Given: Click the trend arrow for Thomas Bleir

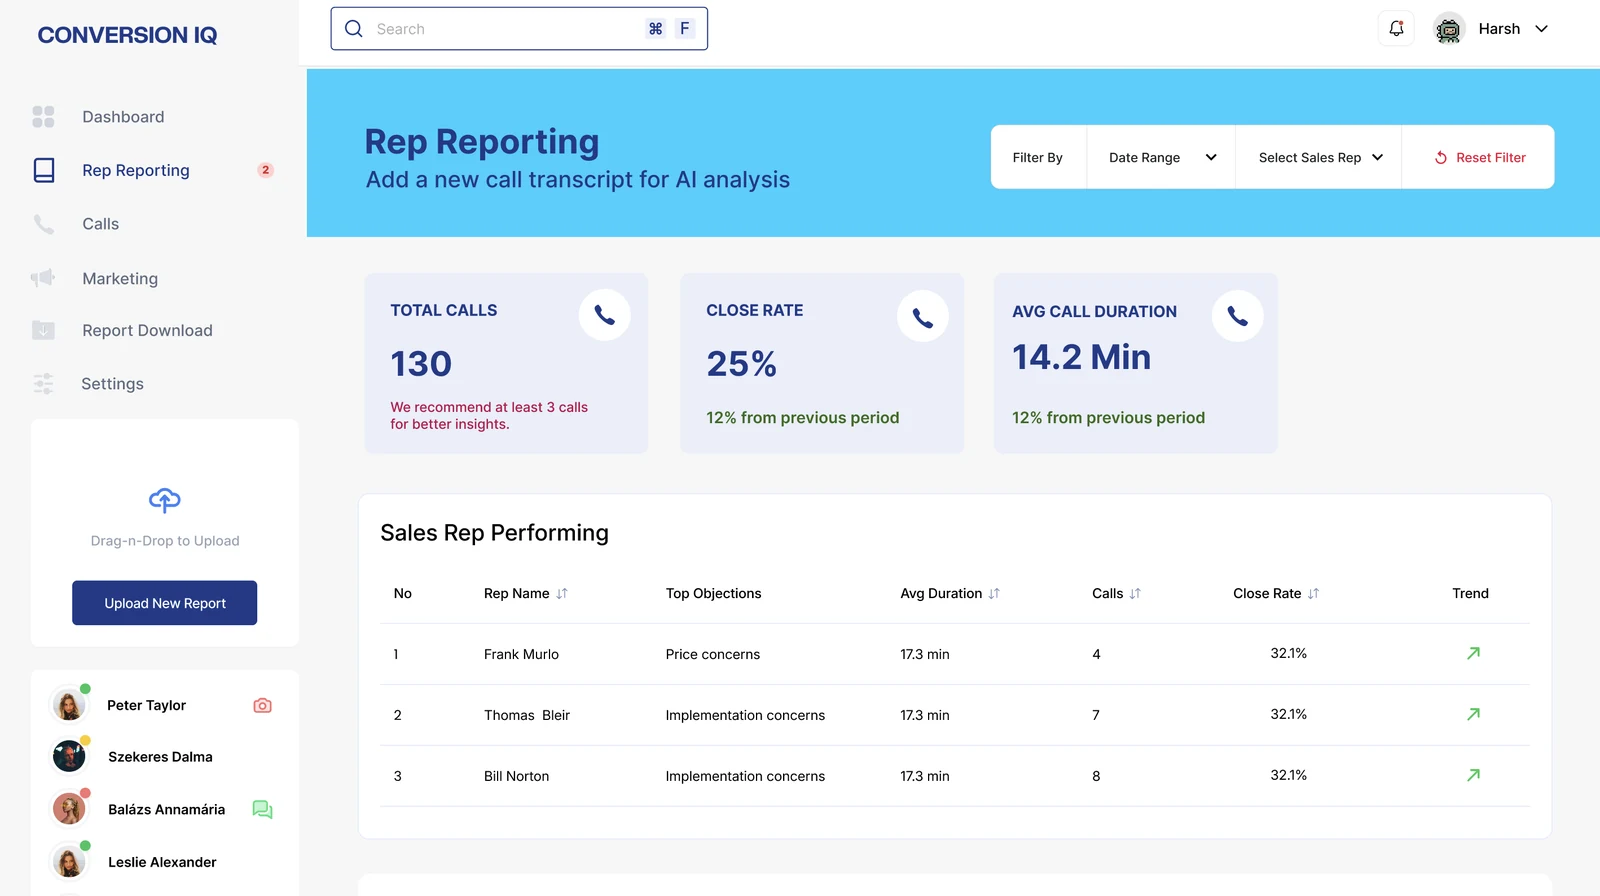Looking at the screenshot, I should [x=1473, y=714].
